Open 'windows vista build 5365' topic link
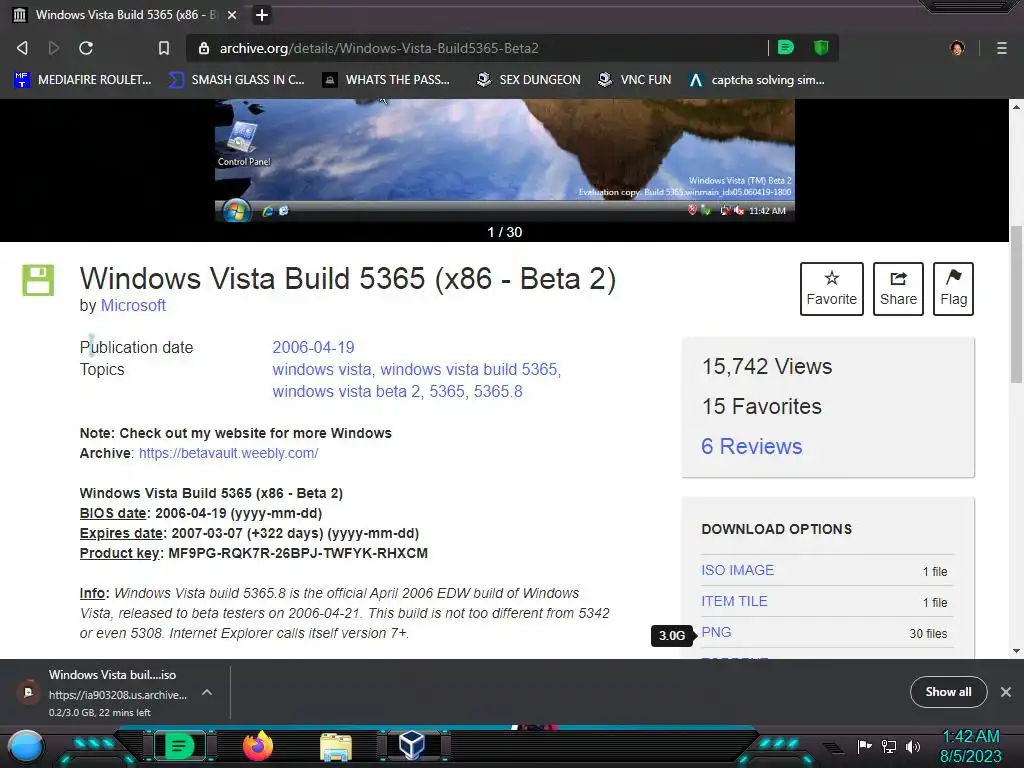This screenshot has width=1024, height=768. click(469, 370)
